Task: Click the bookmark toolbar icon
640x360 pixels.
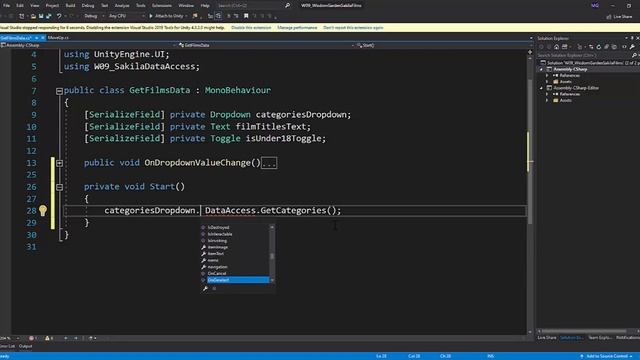Action: pyautogui.click(x=246, y=16)
